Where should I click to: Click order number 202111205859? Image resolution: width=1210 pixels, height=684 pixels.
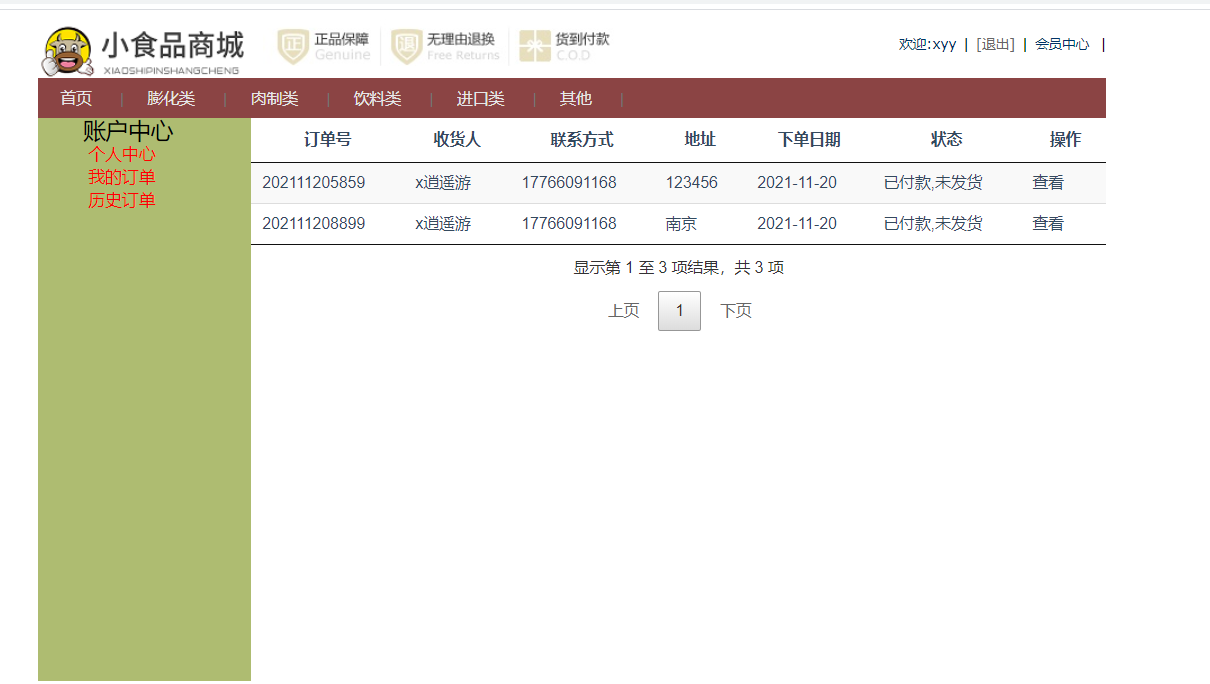pyautogui.click(x=314, y=183)
